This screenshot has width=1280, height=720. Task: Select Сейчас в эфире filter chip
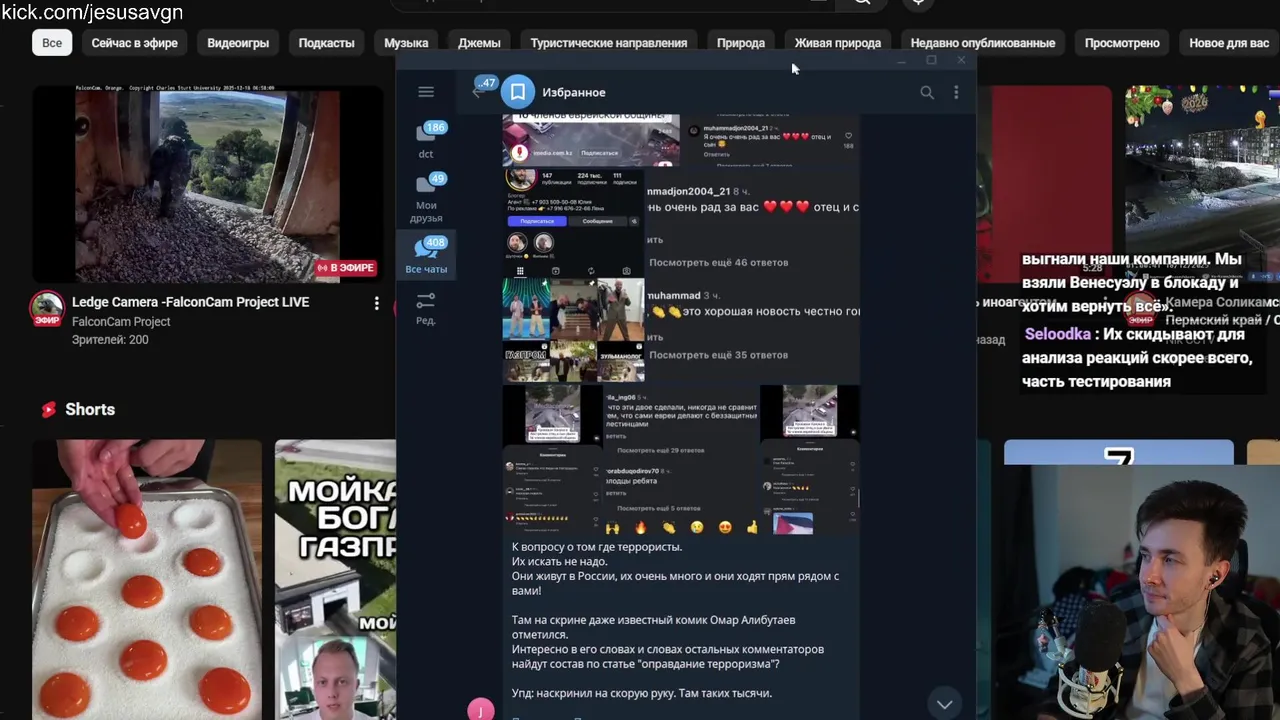point(135,43)
